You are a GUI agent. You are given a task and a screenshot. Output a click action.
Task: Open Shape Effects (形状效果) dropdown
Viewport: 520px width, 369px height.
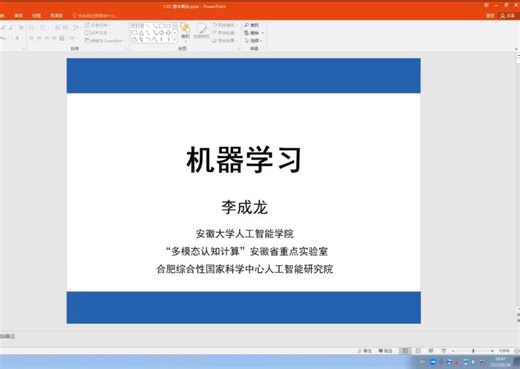(225, 40)
